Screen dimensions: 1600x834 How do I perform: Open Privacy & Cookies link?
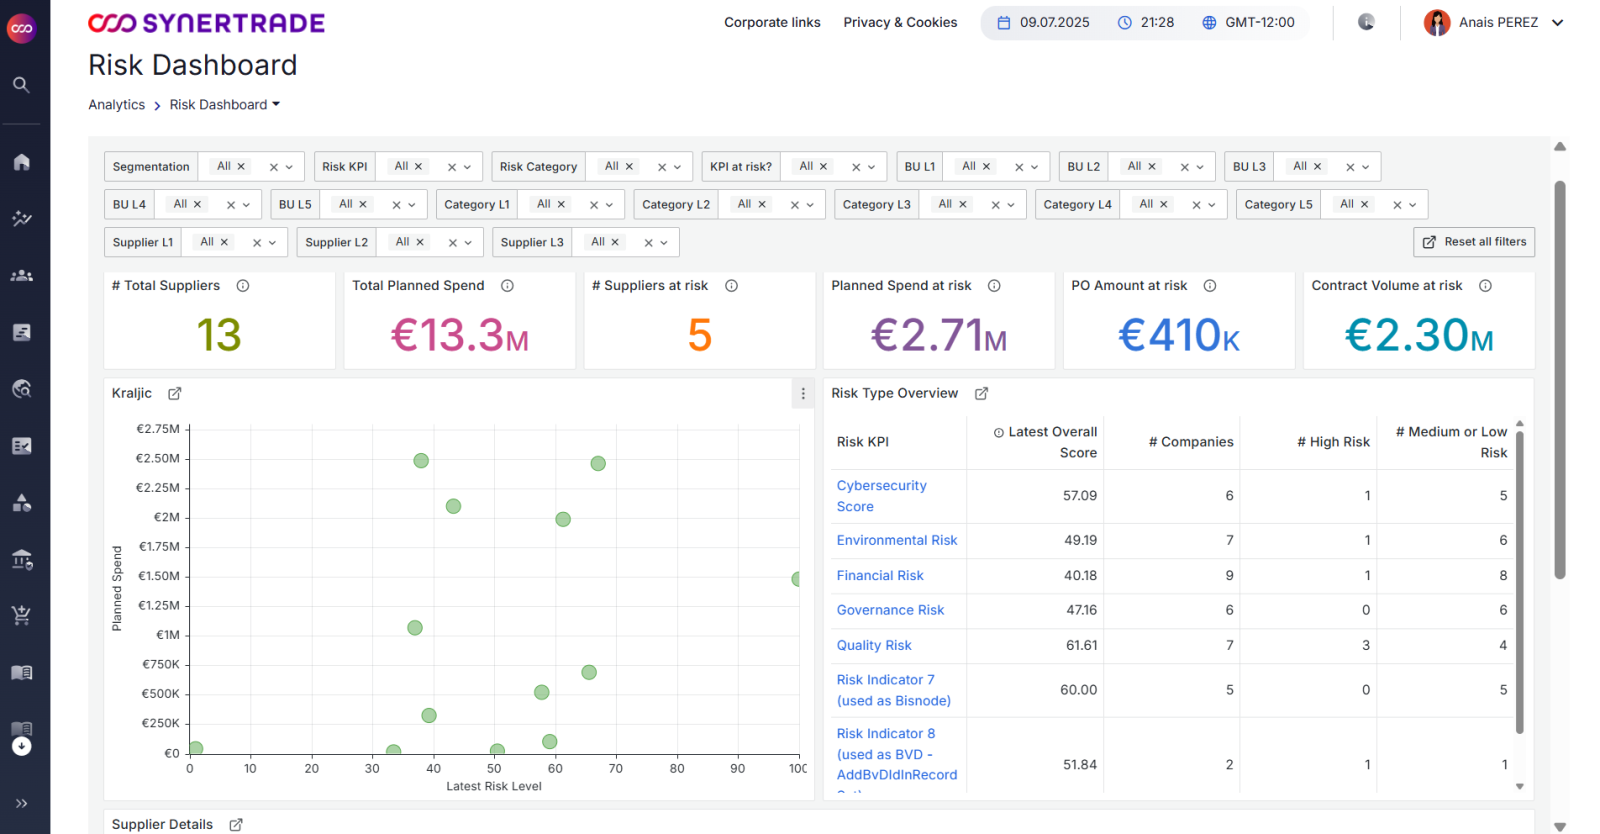pyautogui.click(x=900, y=22)
